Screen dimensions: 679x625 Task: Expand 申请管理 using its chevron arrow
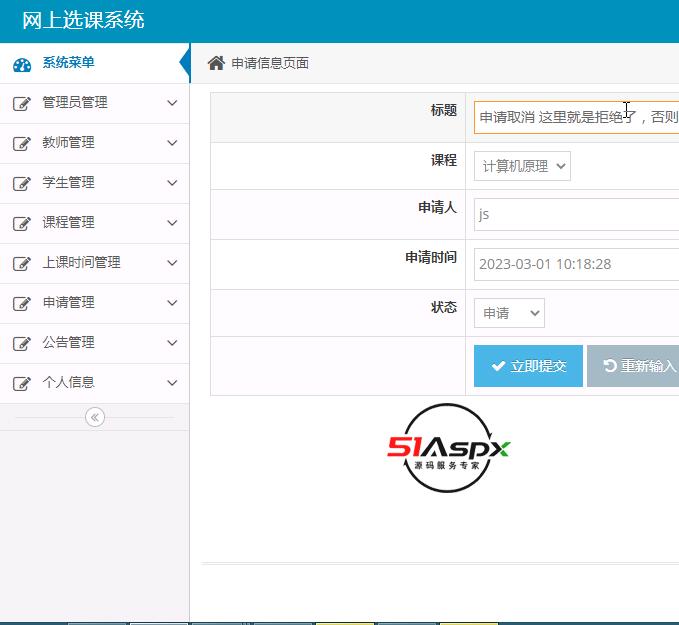tap(172, 303)
